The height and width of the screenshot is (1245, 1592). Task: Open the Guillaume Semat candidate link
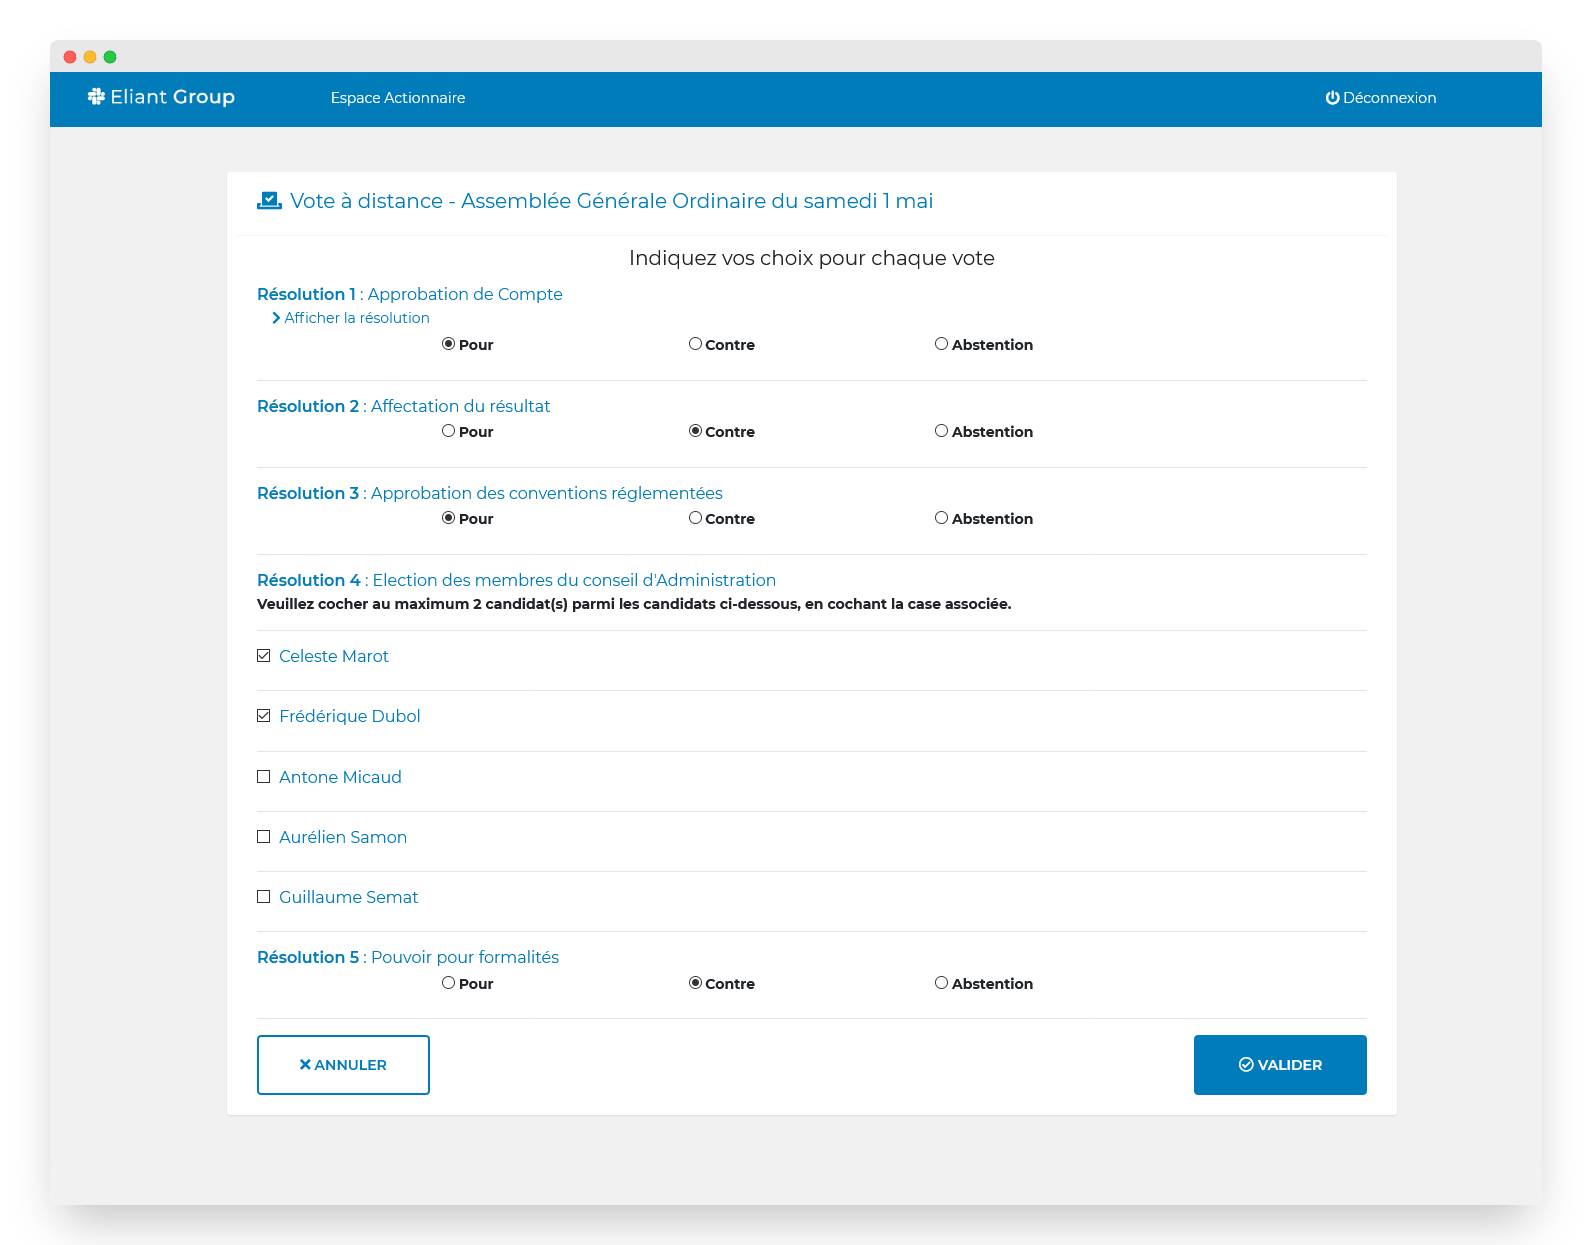pos(348,897)
